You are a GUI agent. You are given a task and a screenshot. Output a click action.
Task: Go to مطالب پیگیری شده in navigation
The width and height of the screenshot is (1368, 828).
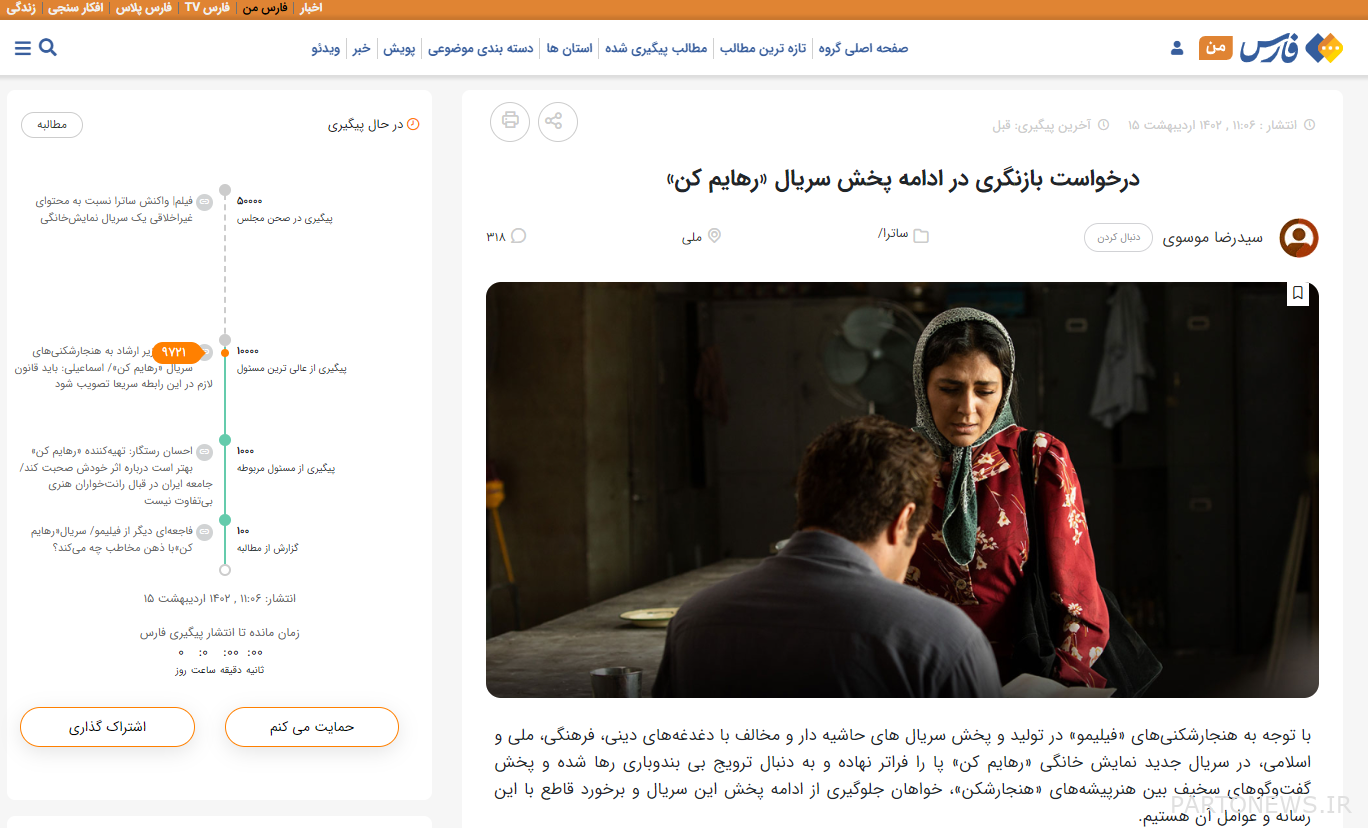pos(656,48)
